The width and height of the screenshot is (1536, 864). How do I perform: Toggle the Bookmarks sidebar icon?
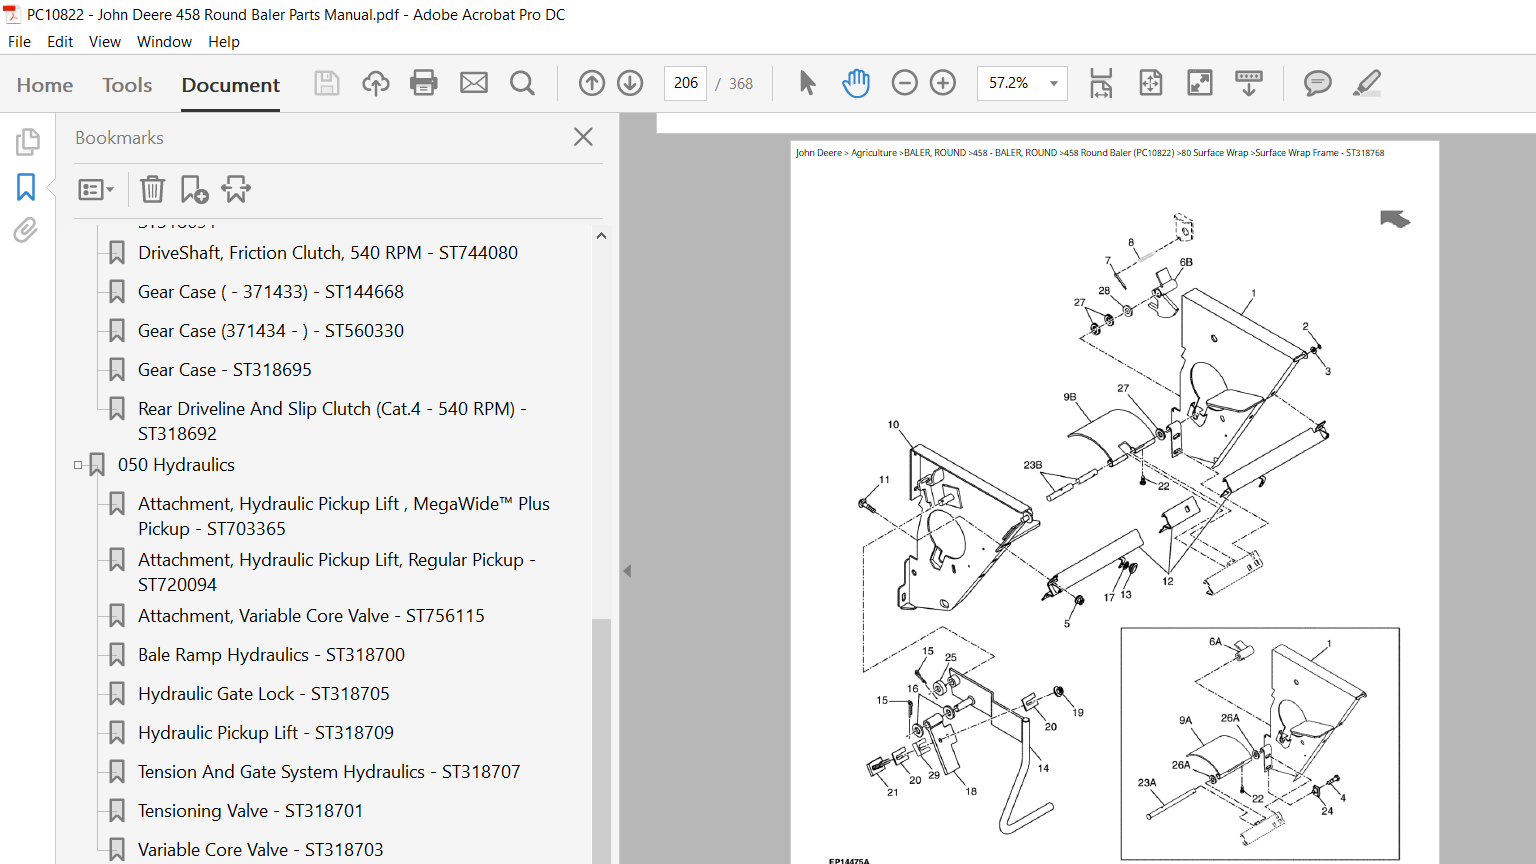26,187
